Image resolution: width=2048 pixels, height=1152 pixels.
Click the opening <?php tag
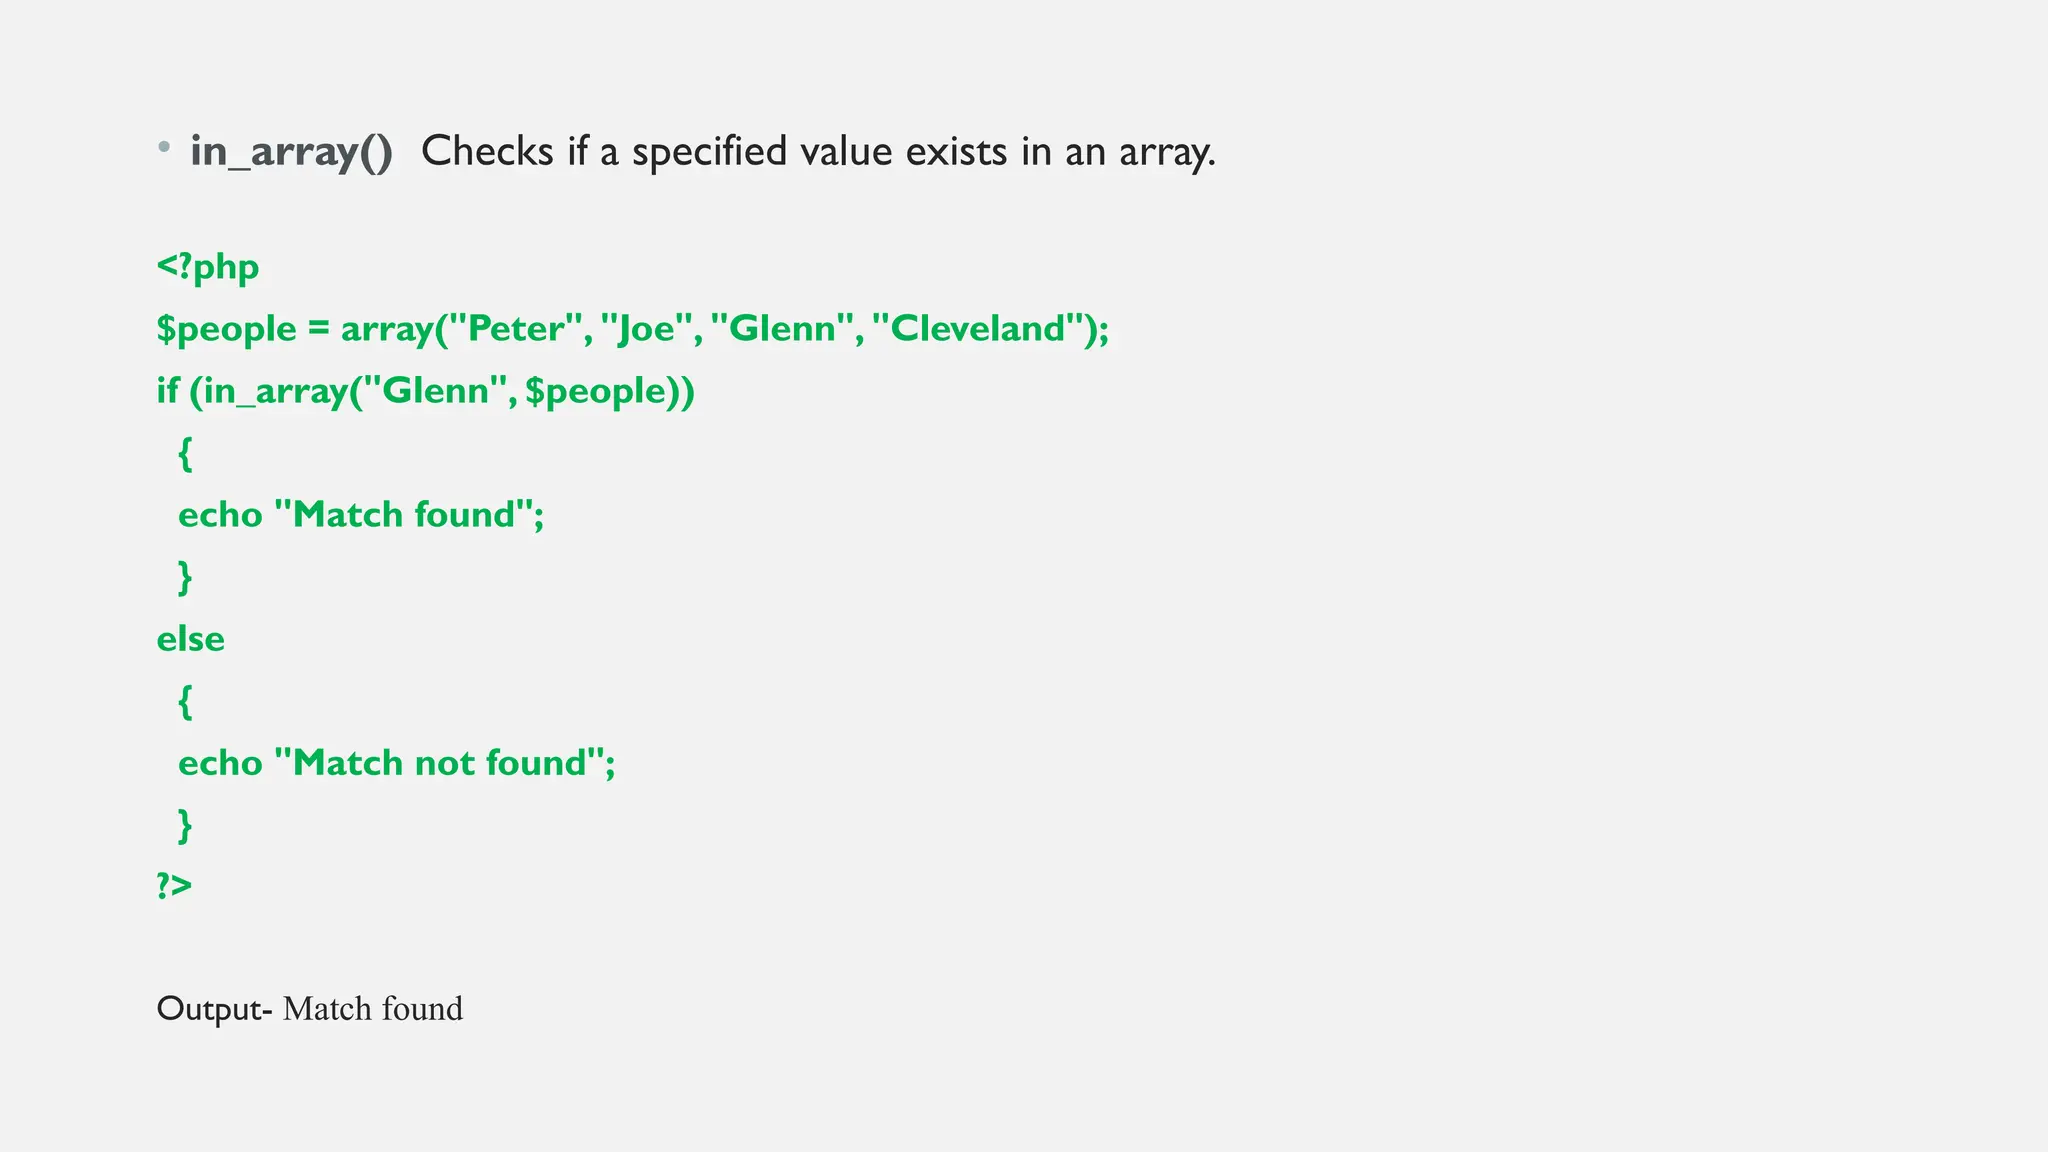tap(208, 267)
